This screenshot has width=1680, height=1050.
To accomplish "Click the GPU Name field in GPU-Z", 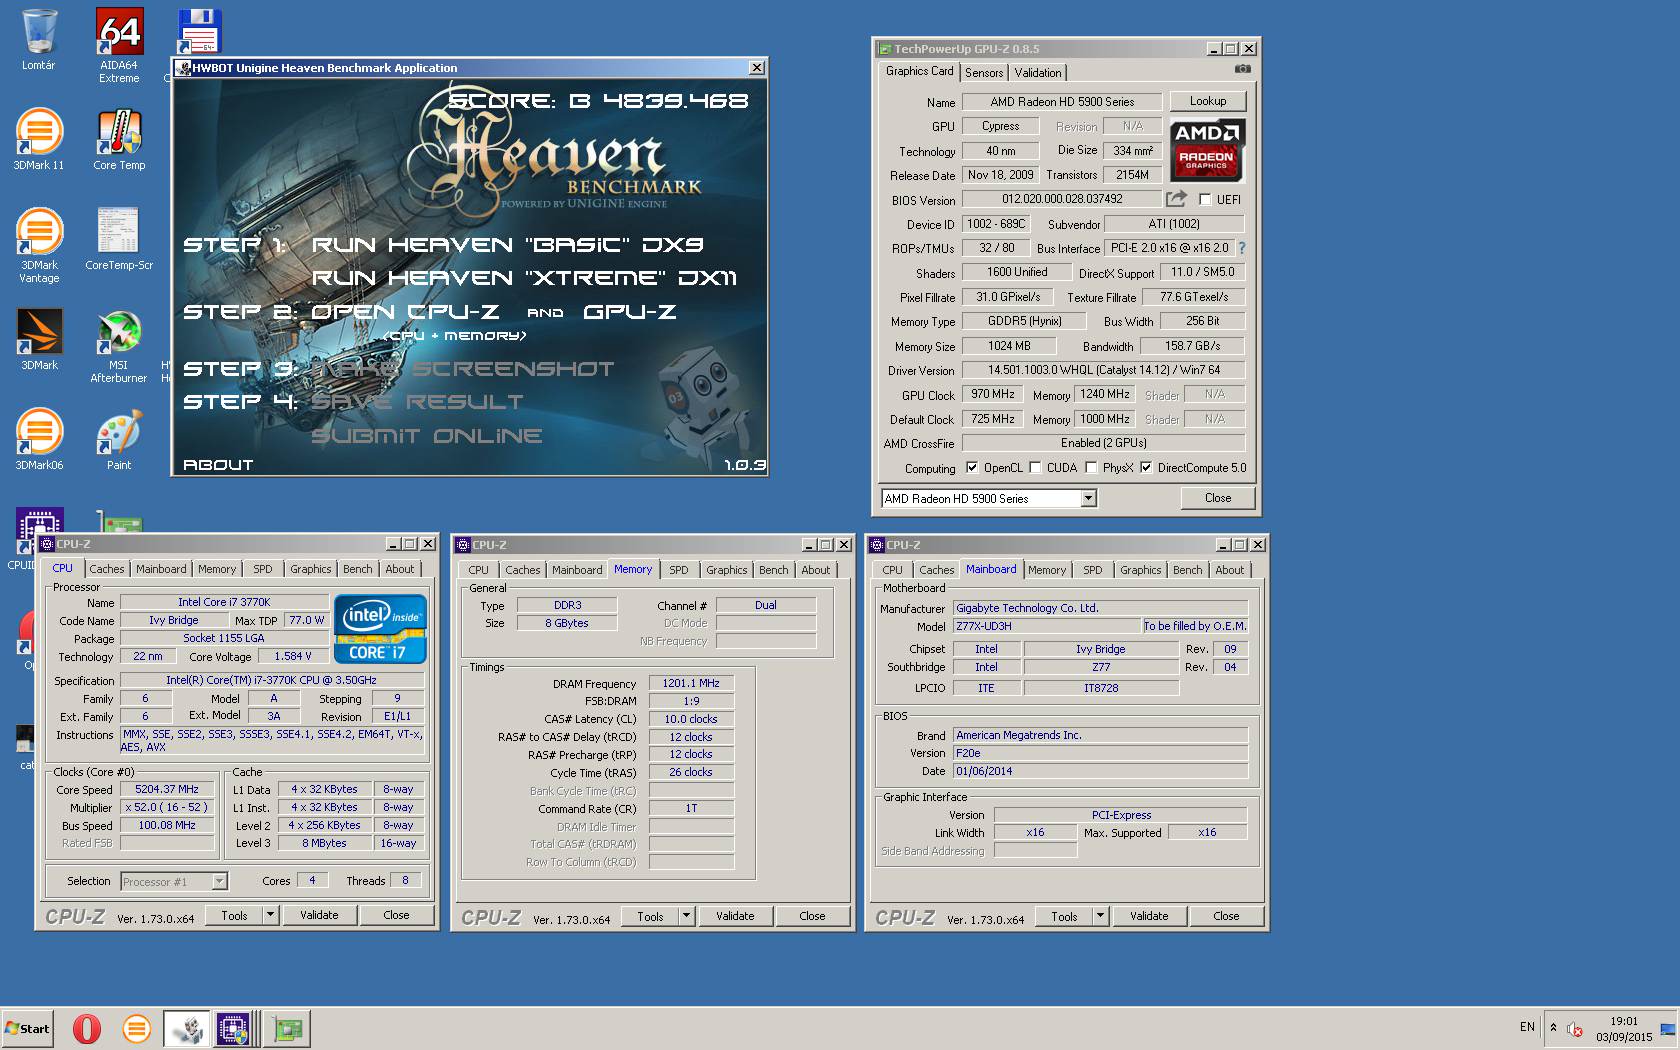I will [1062, 102].
